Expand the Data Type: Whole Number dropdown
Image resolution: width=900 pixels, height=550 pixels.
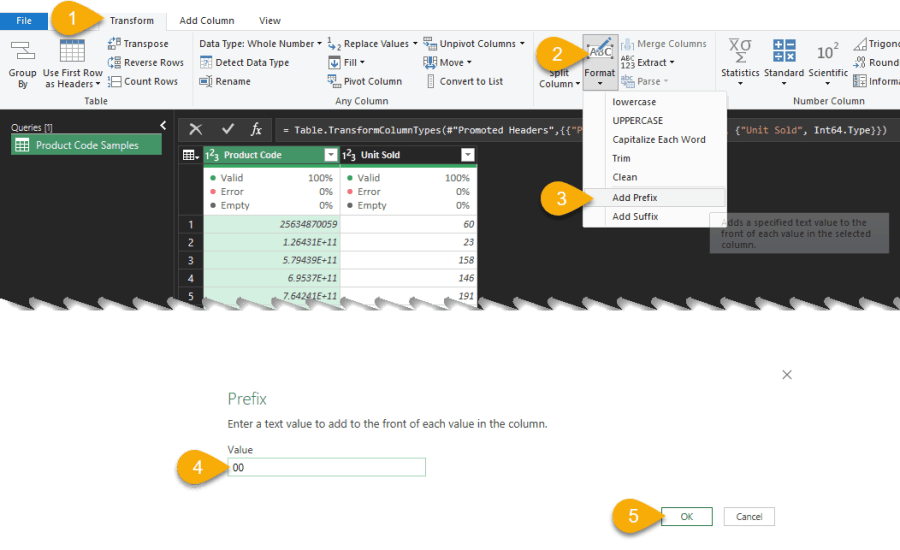pos(319,44)
